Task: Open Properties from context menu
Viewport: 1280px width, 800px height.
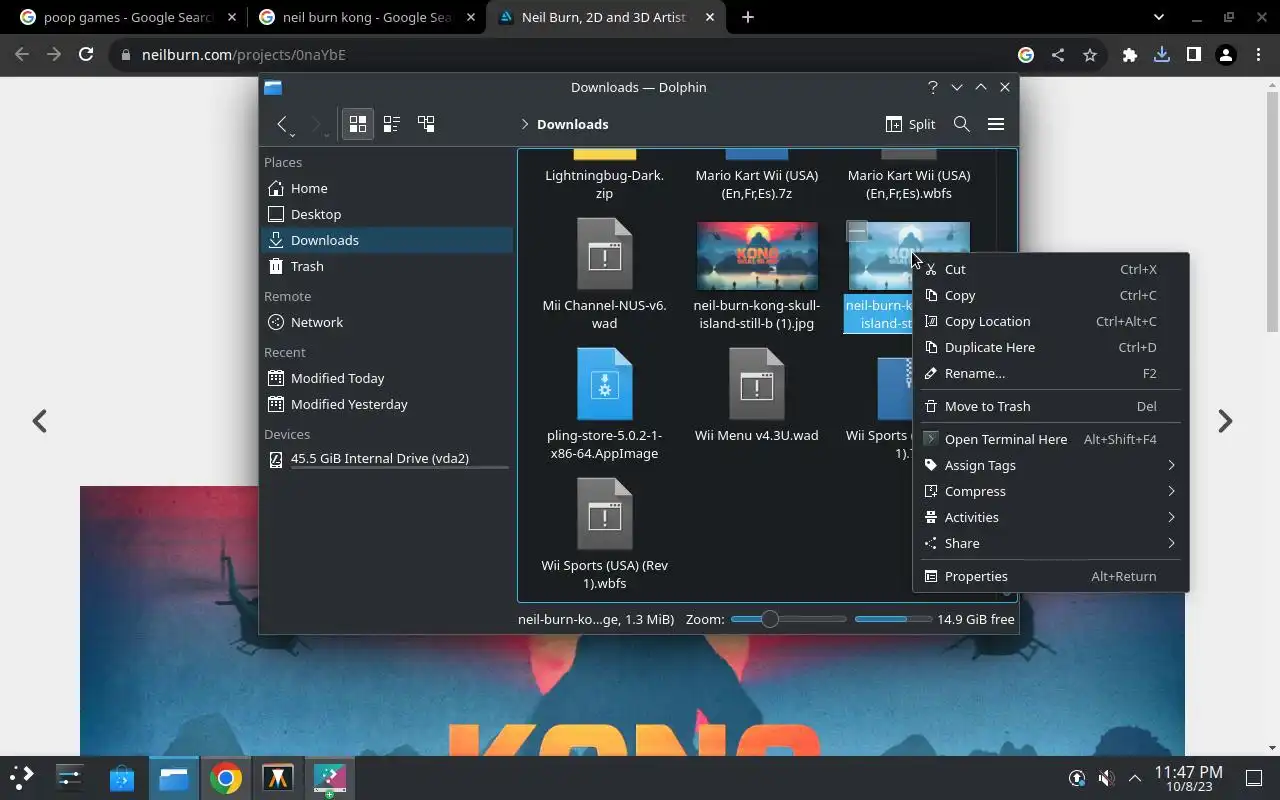Action: point(1050,576)
